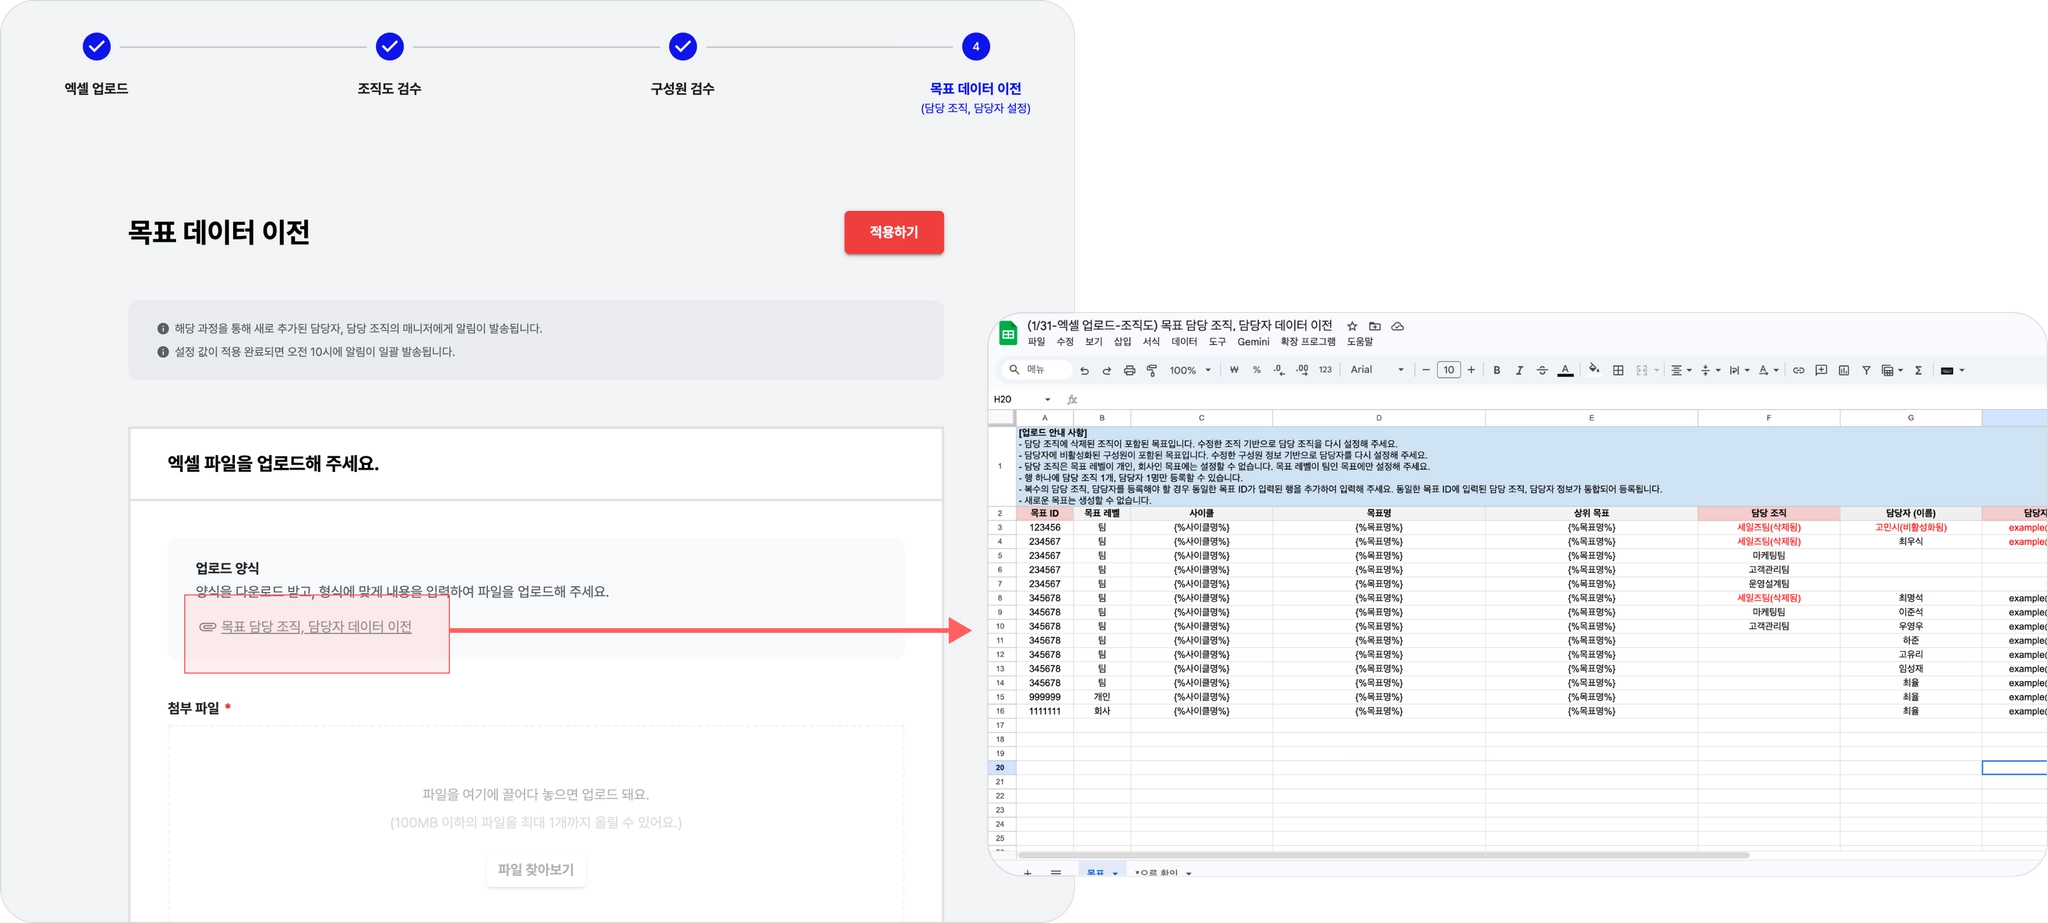Screen dimensions: 2048x923
Task: Open the 확장 프로그램 menu
Action: point(1308,342)
